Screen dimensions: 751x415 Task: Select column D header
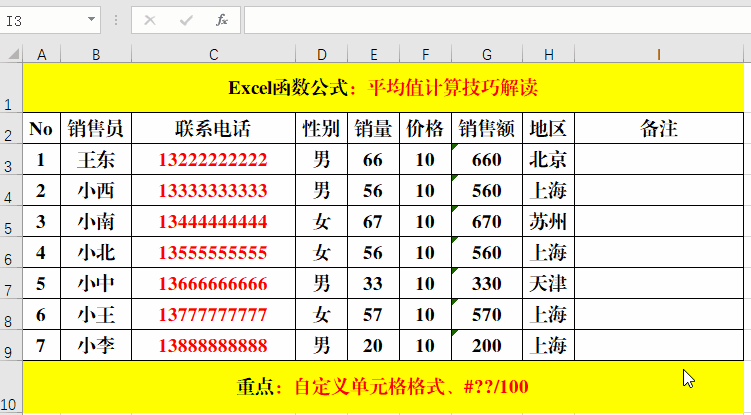(x=321, y=54)
